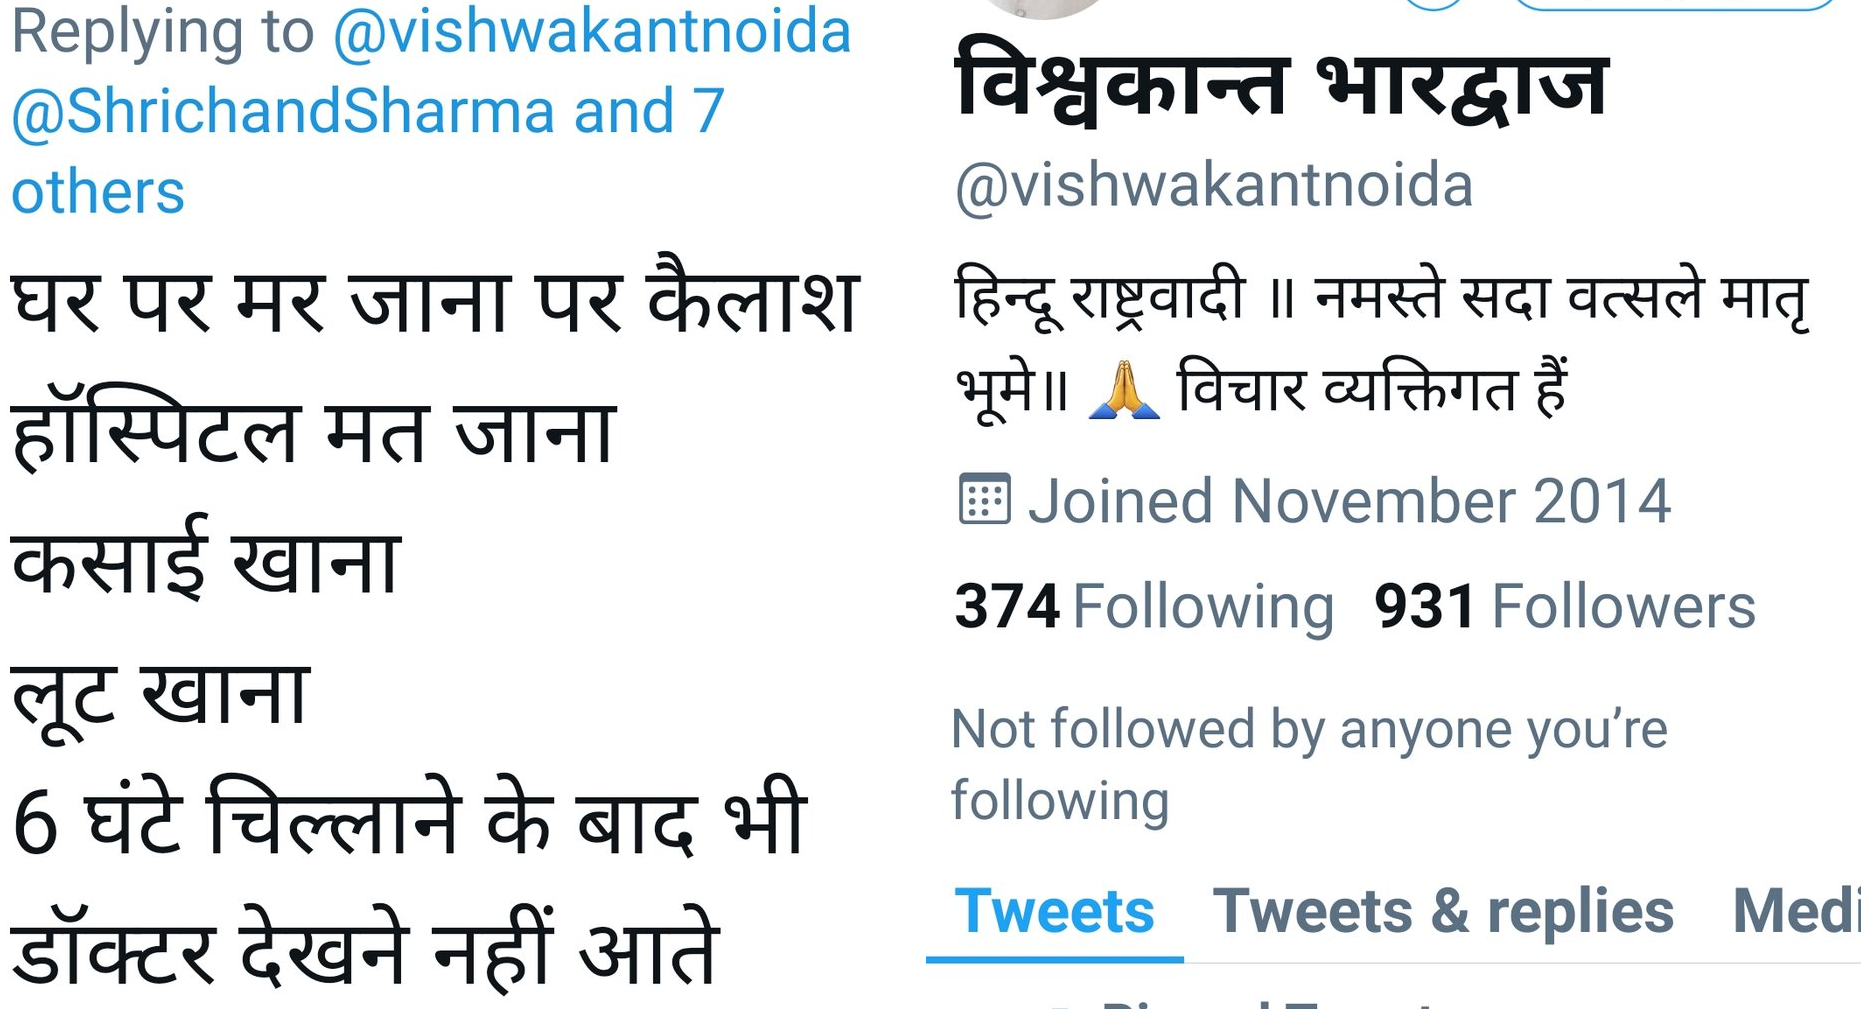The width and height of the screenshot is (1861, 1009).
Task: Click the Joined November 2014 text
Action: pyautogui.click(x=1349, y=501)
